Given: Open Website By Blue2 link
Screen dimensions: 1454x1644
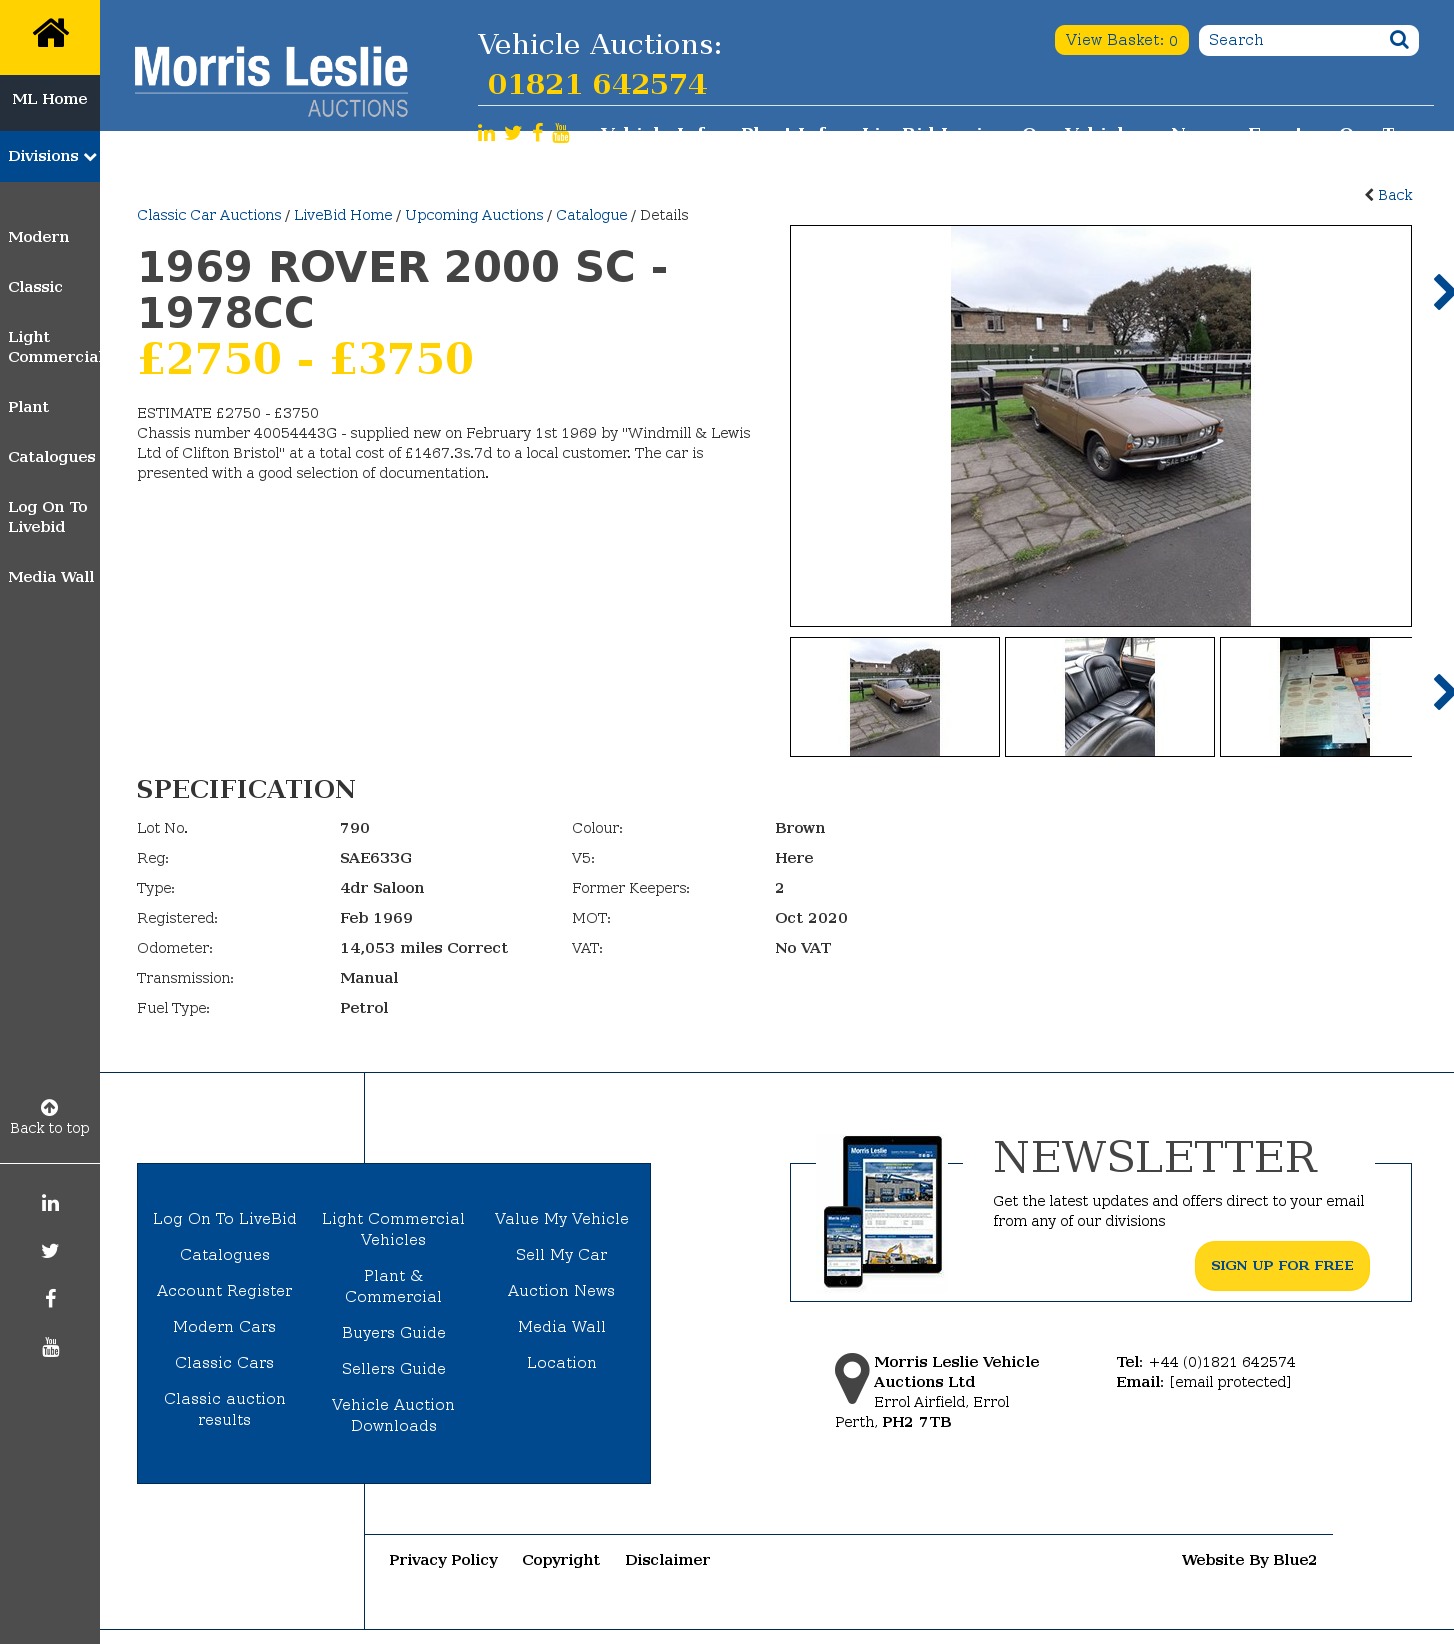Looking at the screenshot, I should [x=1249, y=1560].
